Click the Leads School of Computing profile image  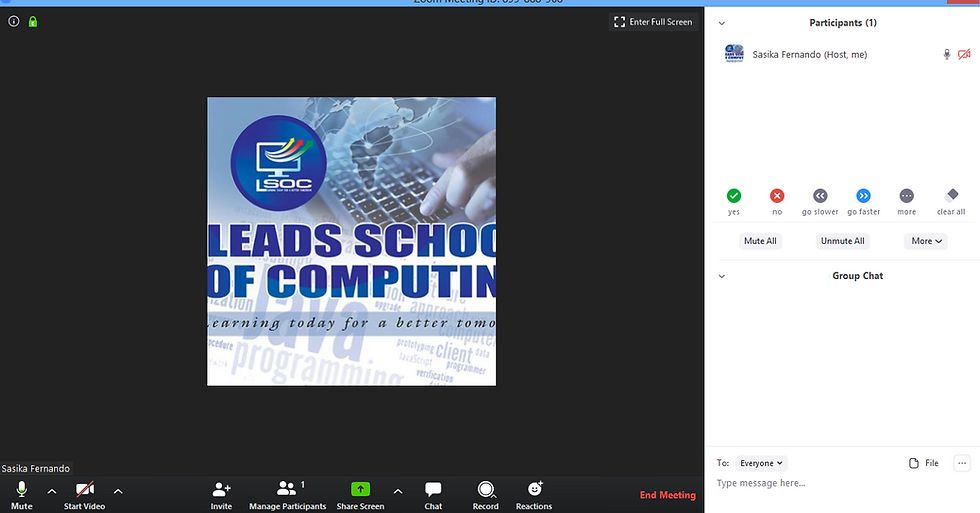coord(351,241)
